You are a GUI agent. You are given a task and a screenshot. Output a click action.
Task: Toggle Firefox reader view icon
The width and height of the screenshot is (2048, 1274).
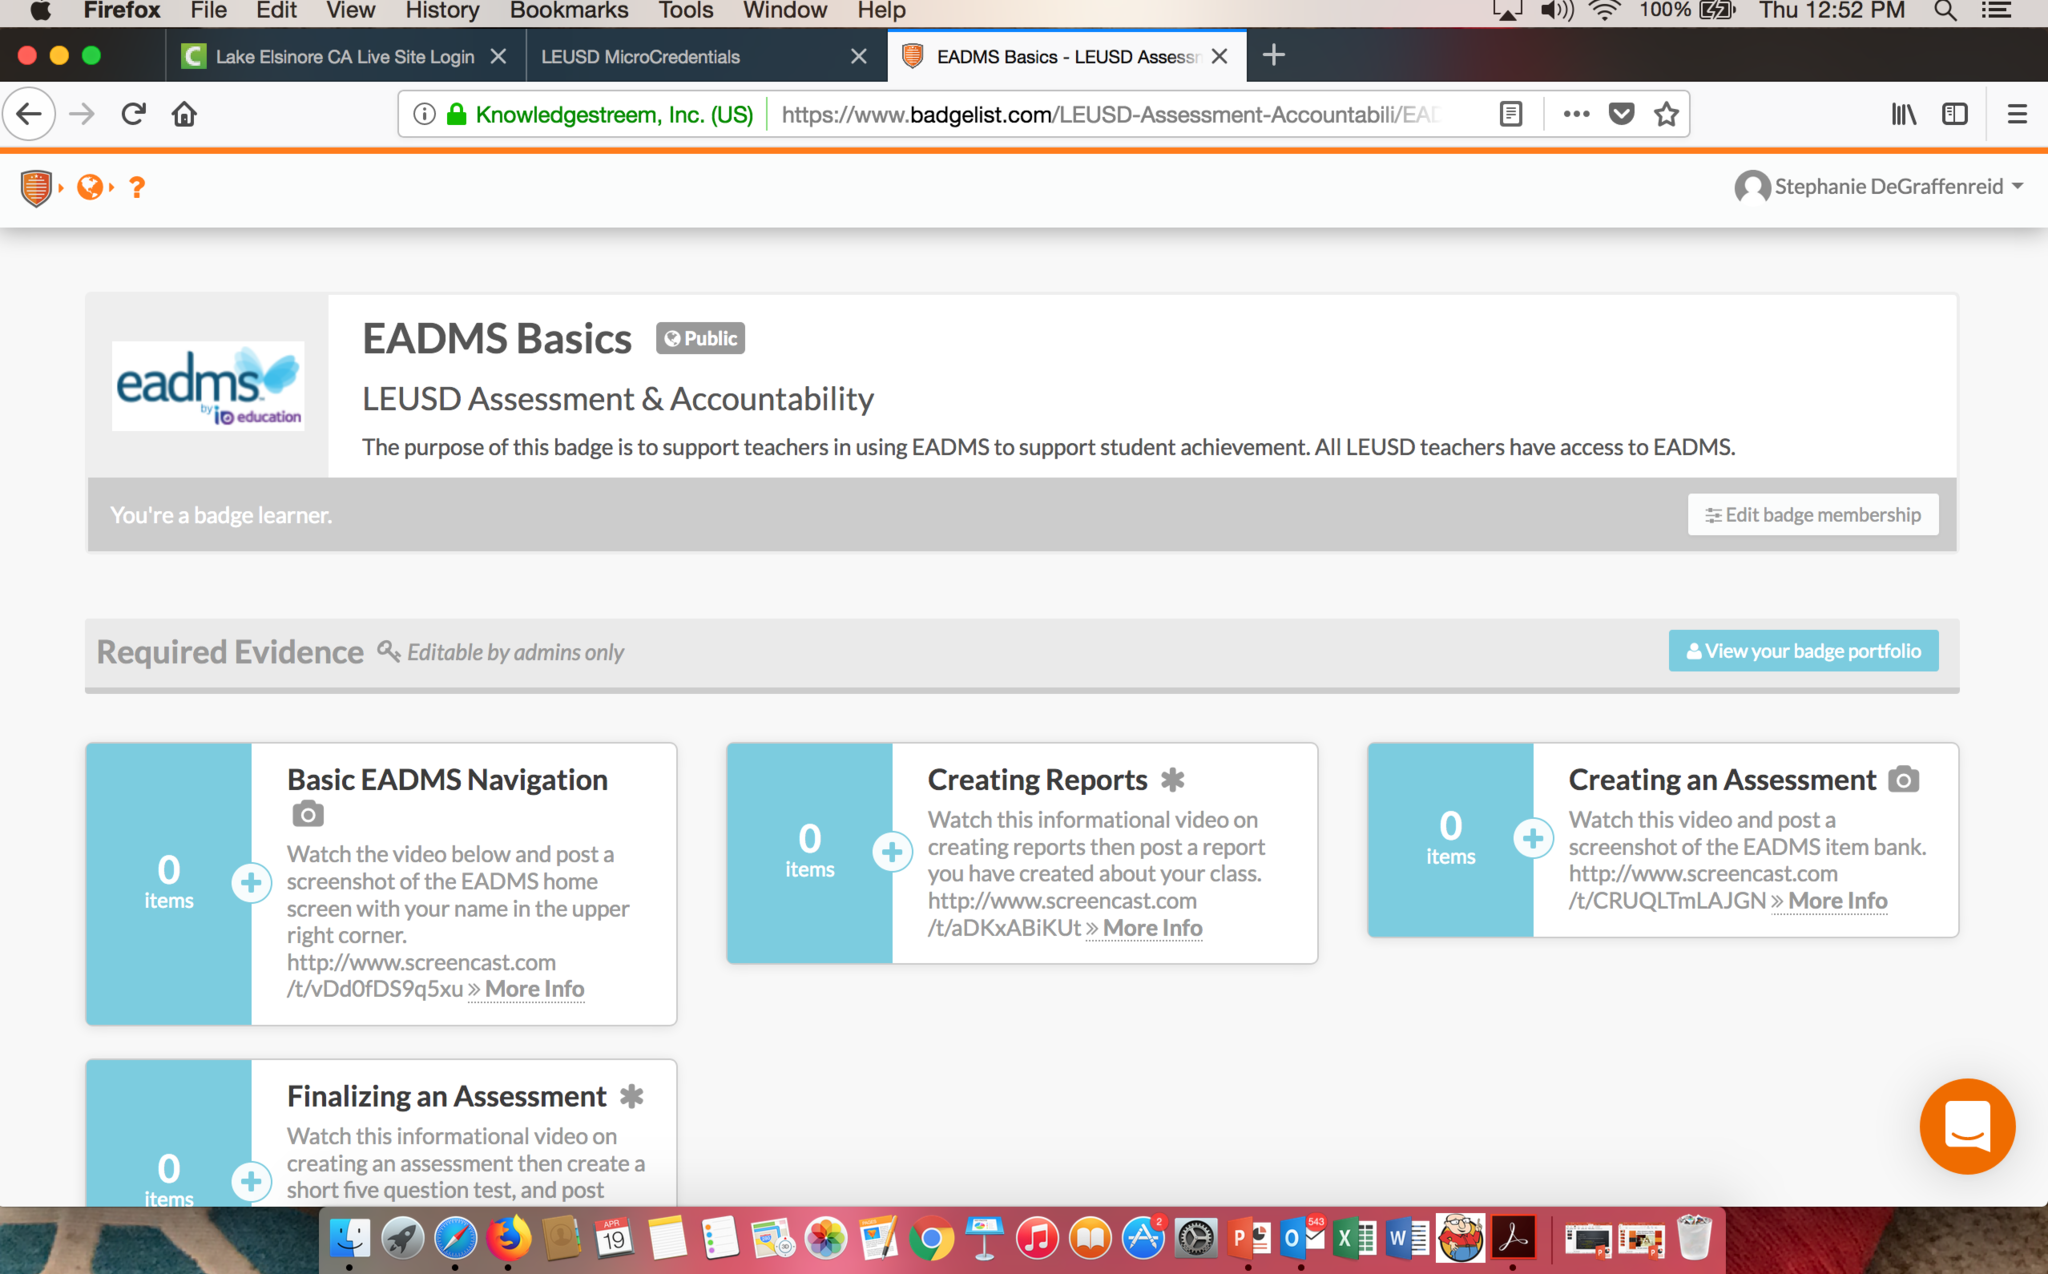(1511, 114)
